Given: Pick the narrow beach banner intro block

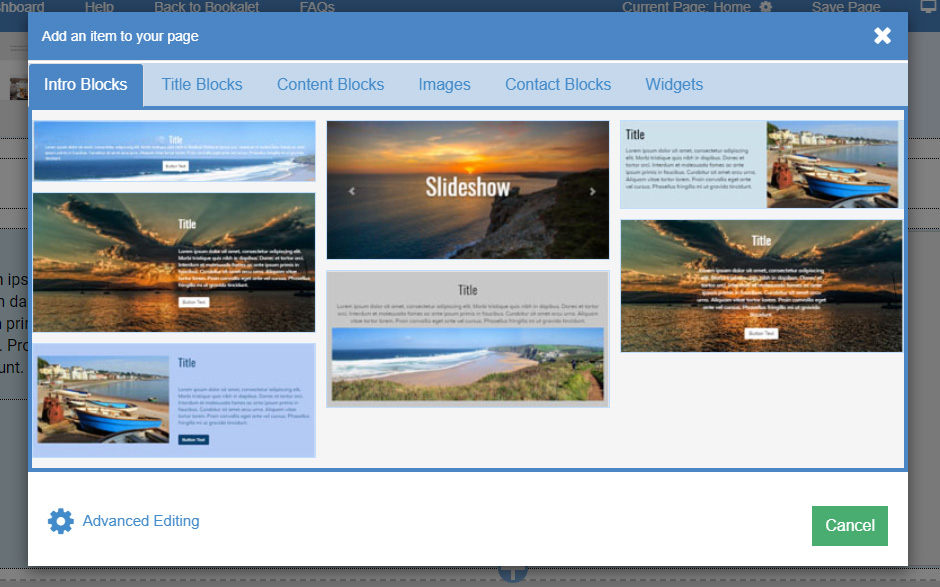Looking at the screenshot, I should [174, 151].
